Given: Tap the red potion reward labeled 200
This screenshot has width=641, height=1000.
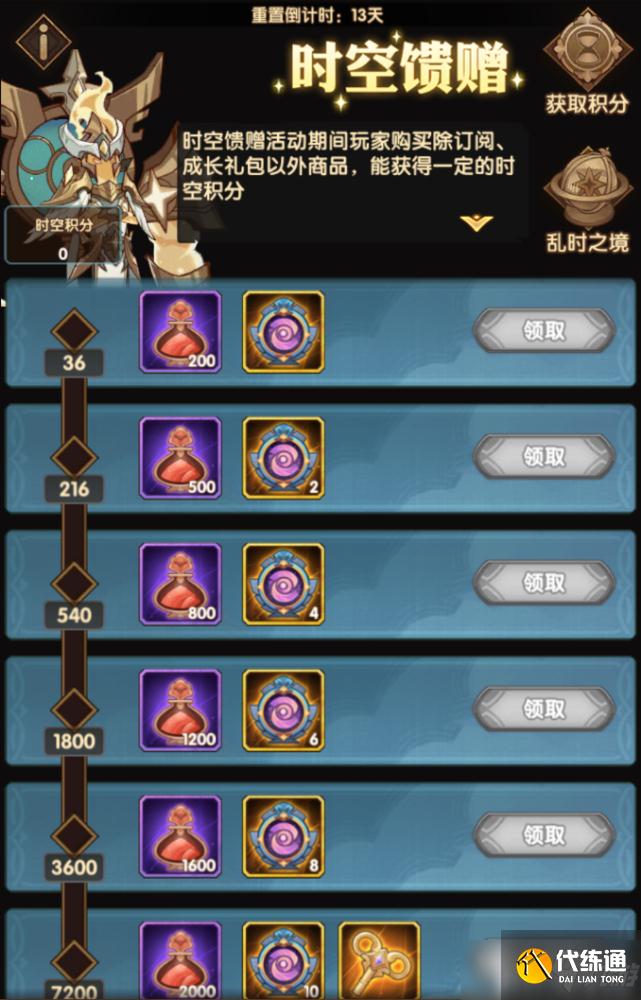Looking at the screenshot, I should pyautogui.click(x=181, y=332).
